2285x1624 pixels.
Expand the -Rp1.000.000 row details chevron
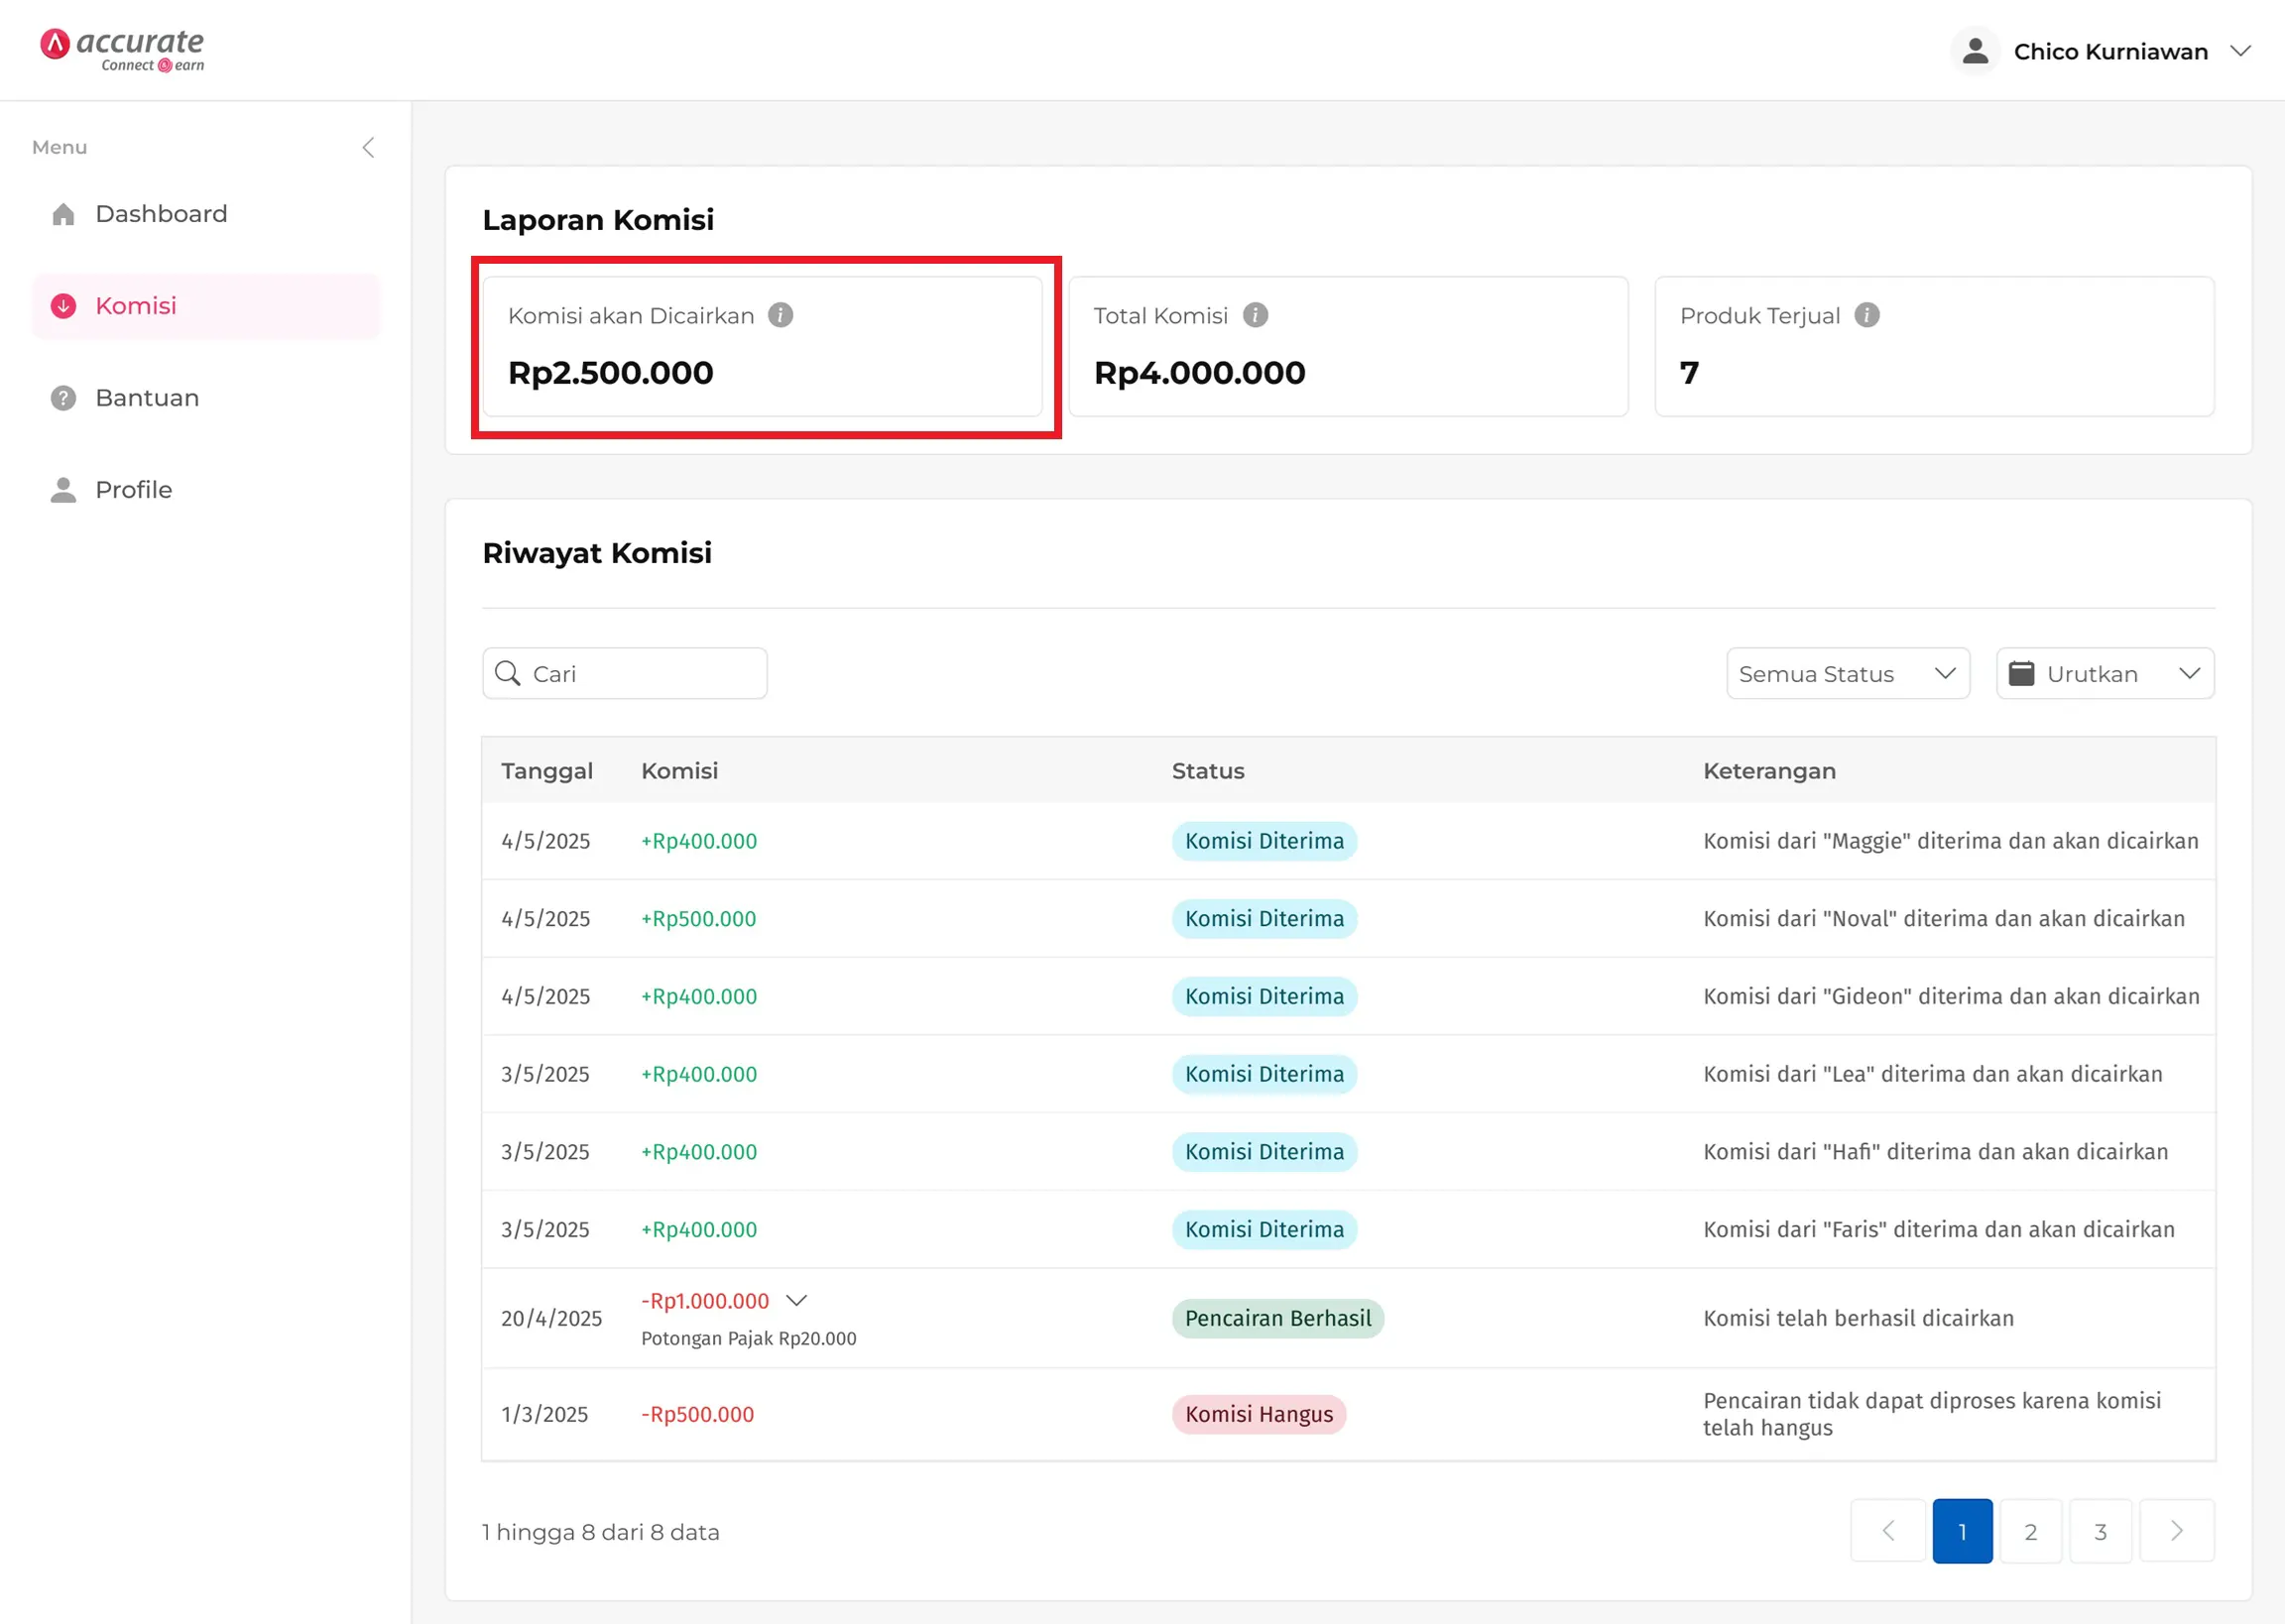796,1300
